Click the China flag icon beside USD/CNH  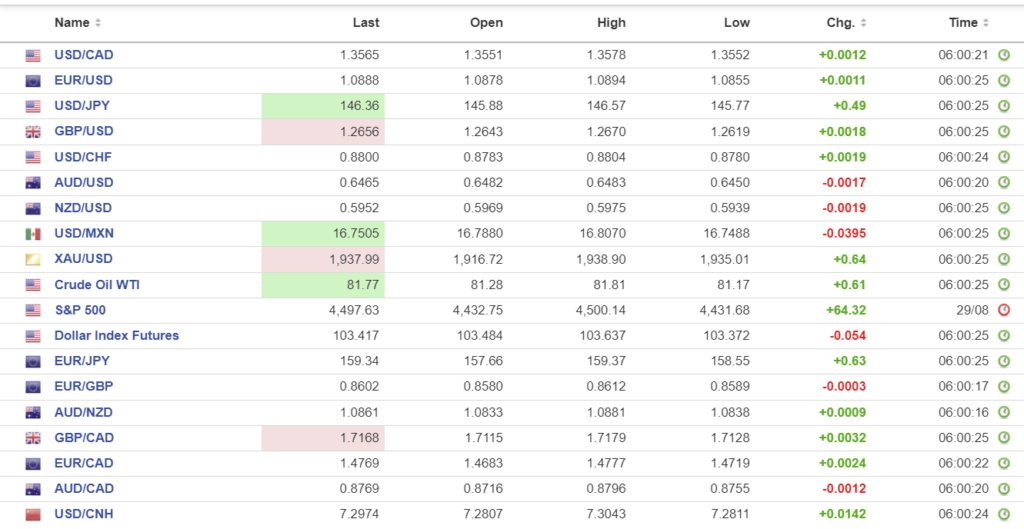(x=33, y=514)
